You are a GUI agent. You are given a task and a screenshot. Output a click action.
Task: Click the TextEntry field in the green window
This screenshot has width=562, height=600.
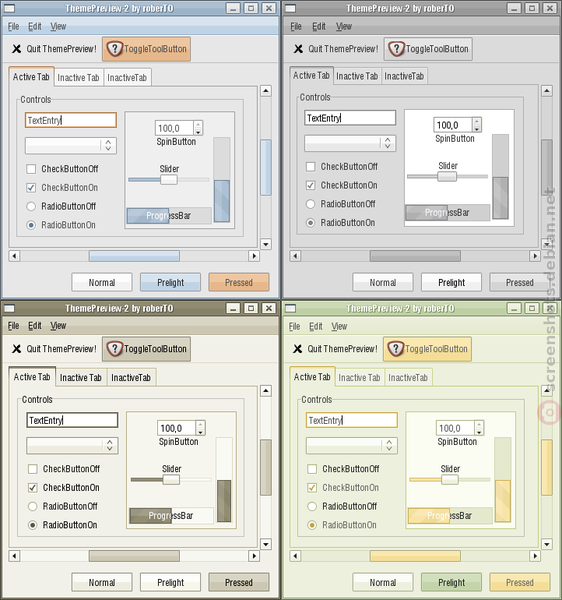(x=352, y=420)
